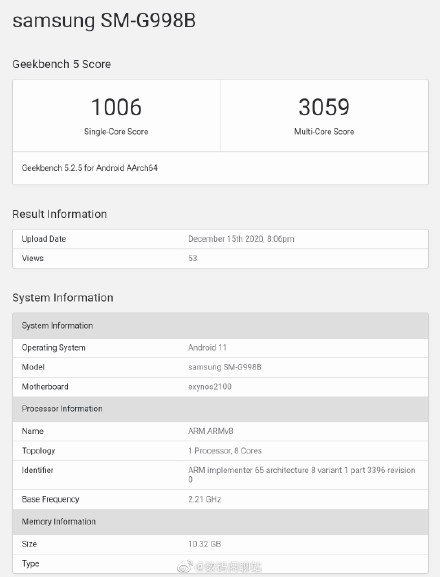Screen dimensions: 440x577
Task: Click Geekbench 5.2.5 for Android AArch64 text
Action: [90, 168]
